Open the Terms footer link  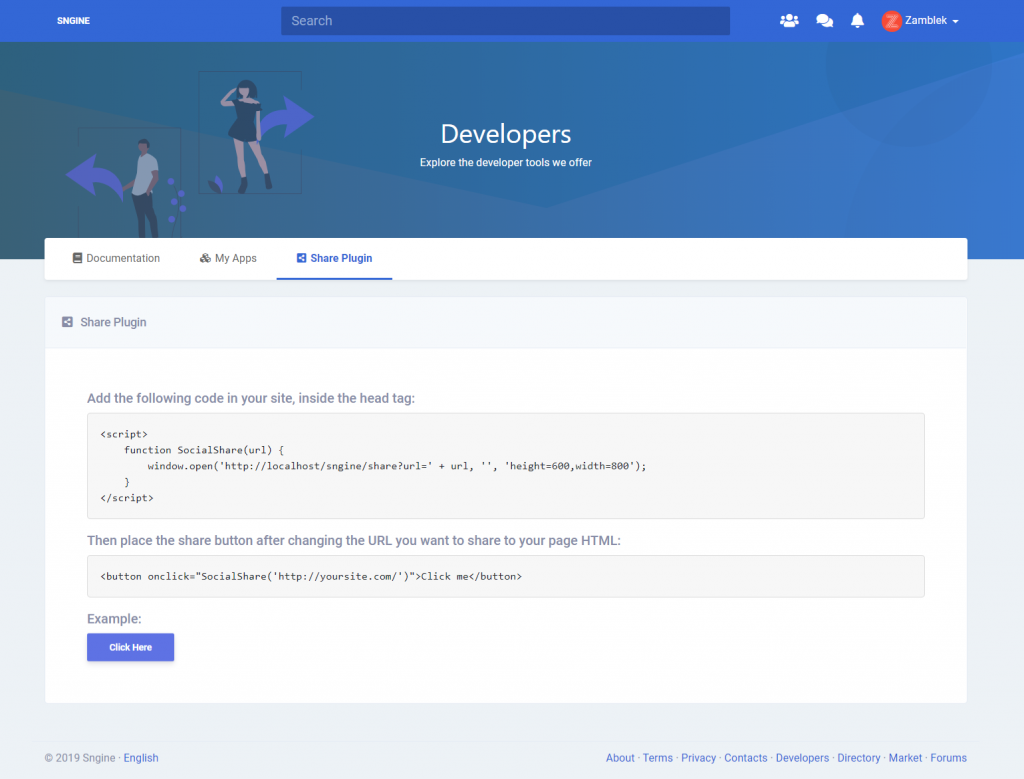658,758
